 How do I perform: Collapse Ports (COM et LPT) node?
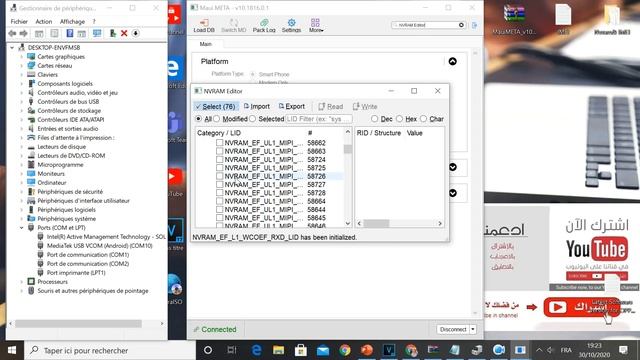coord(22,228)
